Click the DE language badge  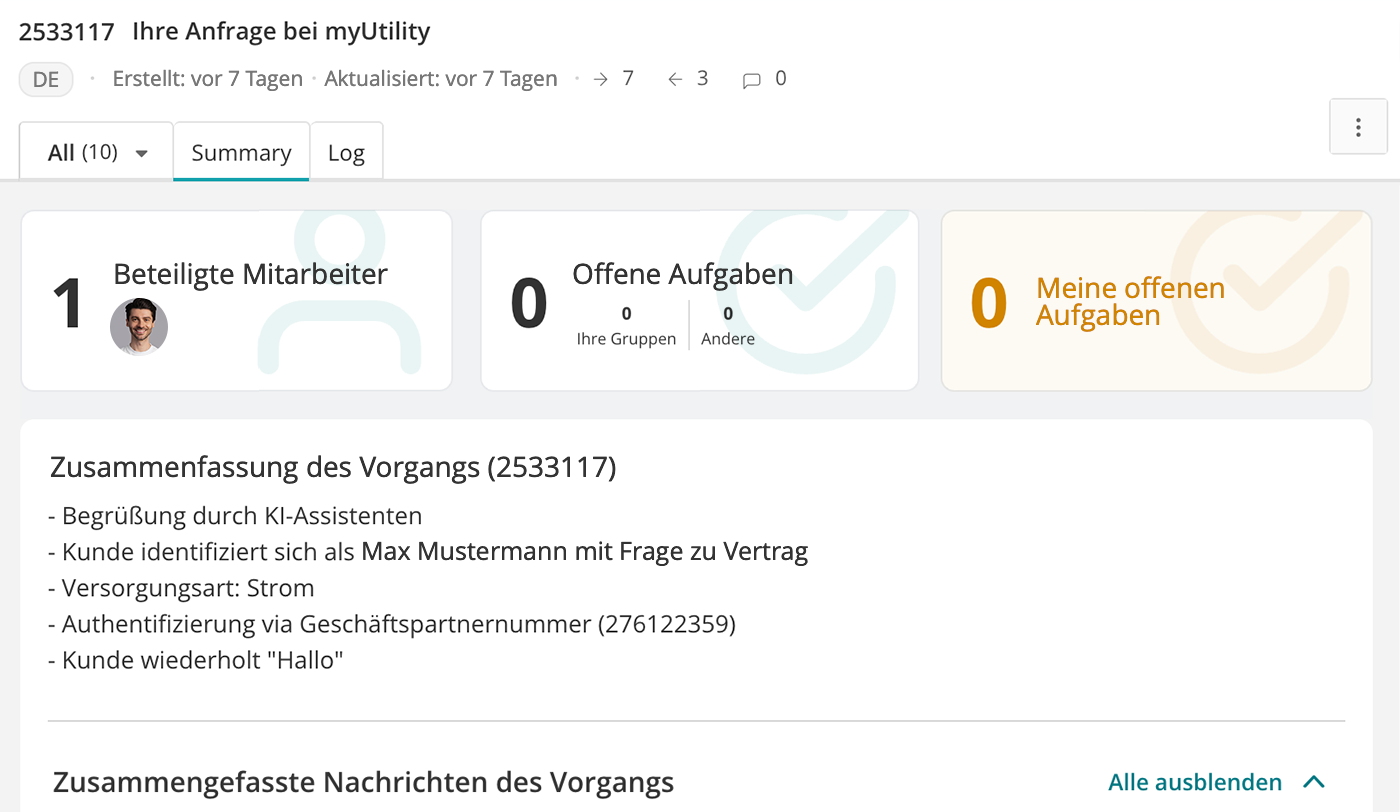[x=45, y=78]
